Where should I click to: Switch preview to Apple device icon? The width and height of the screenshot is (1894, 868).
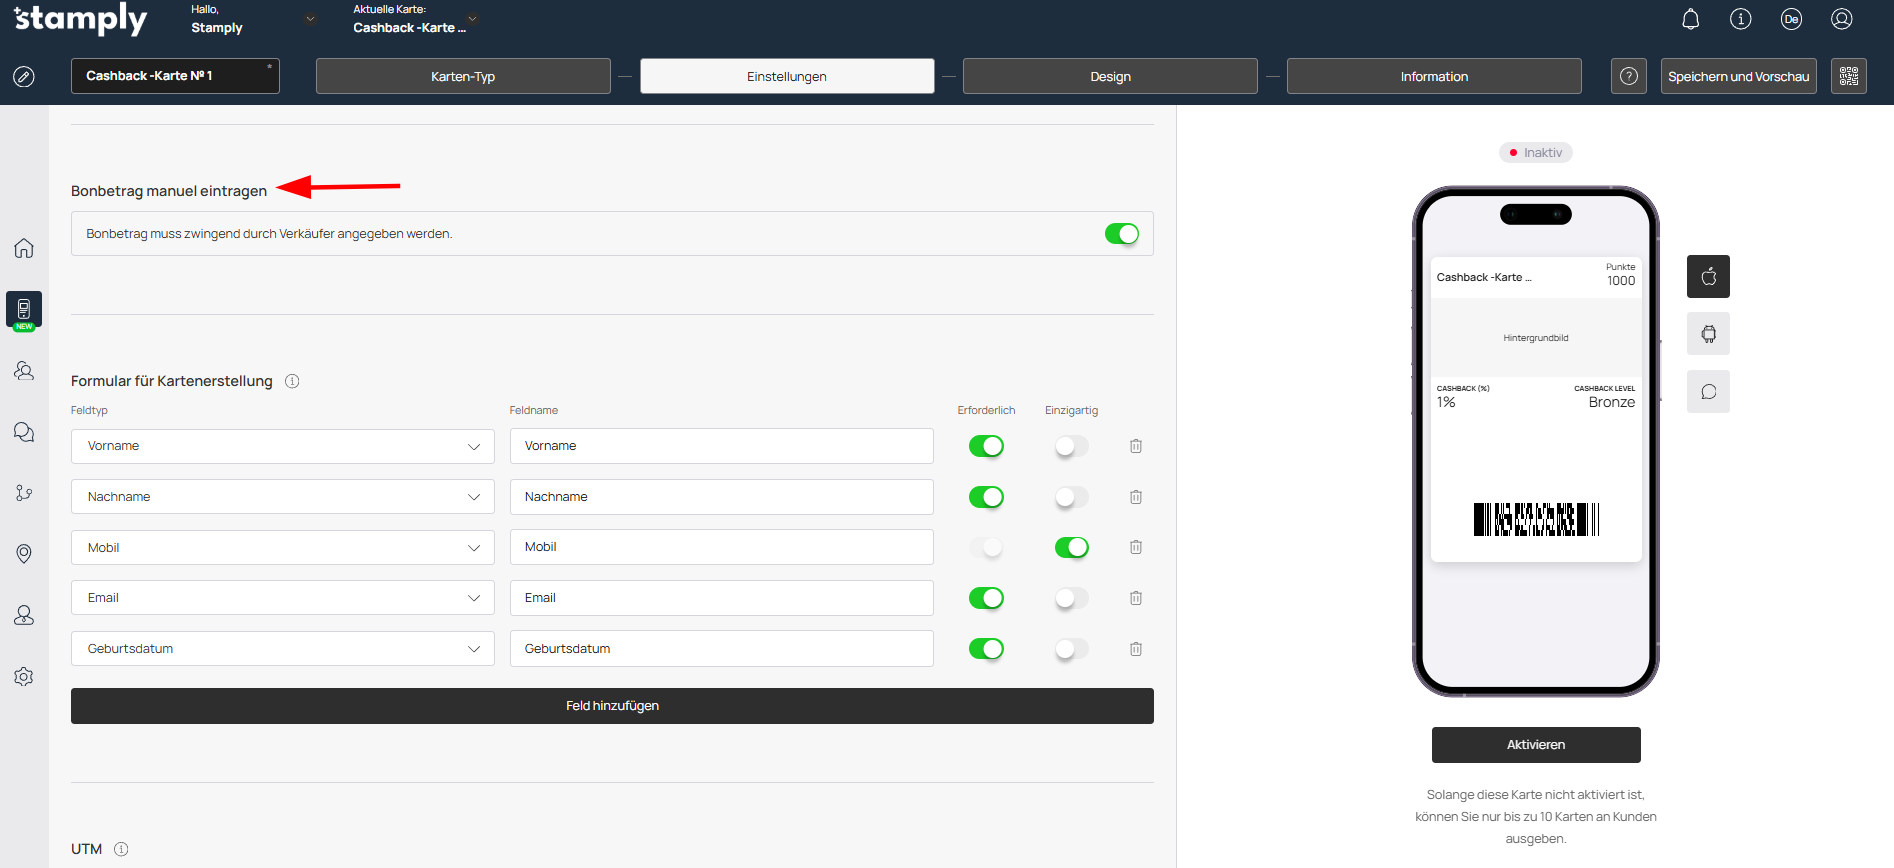[x=1708, y=277]
